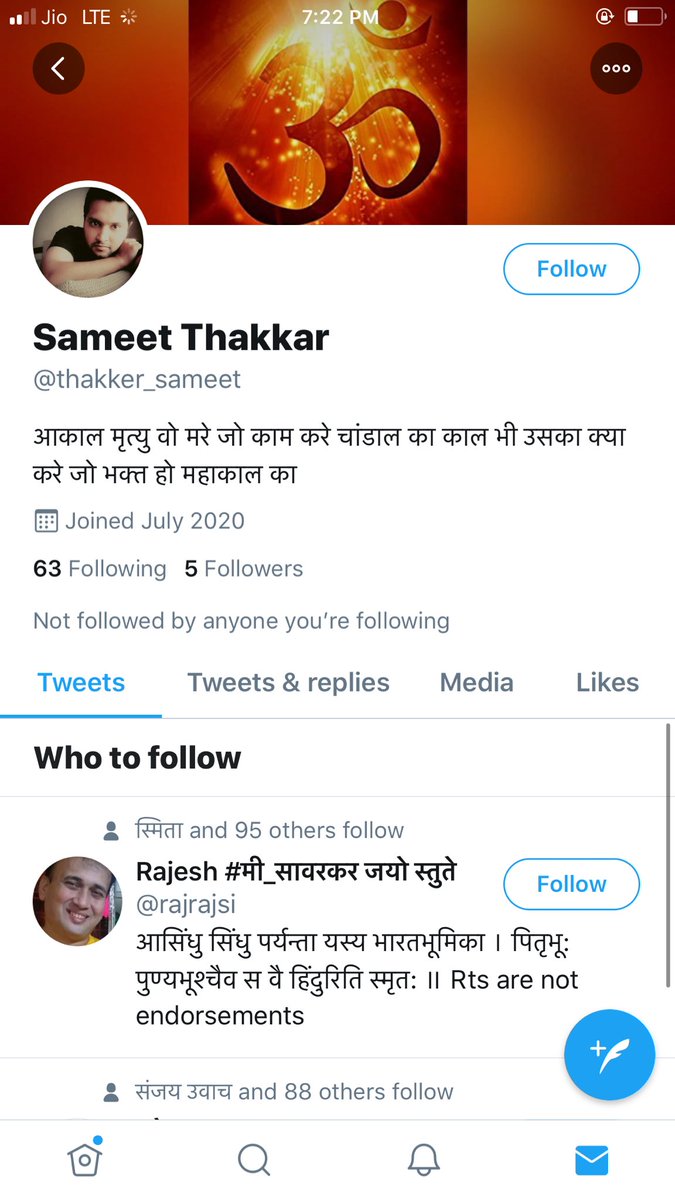Follow the suggested user @rajrajsi
The height and width of the screenshot is (1200, 675).
coord(571,884)
